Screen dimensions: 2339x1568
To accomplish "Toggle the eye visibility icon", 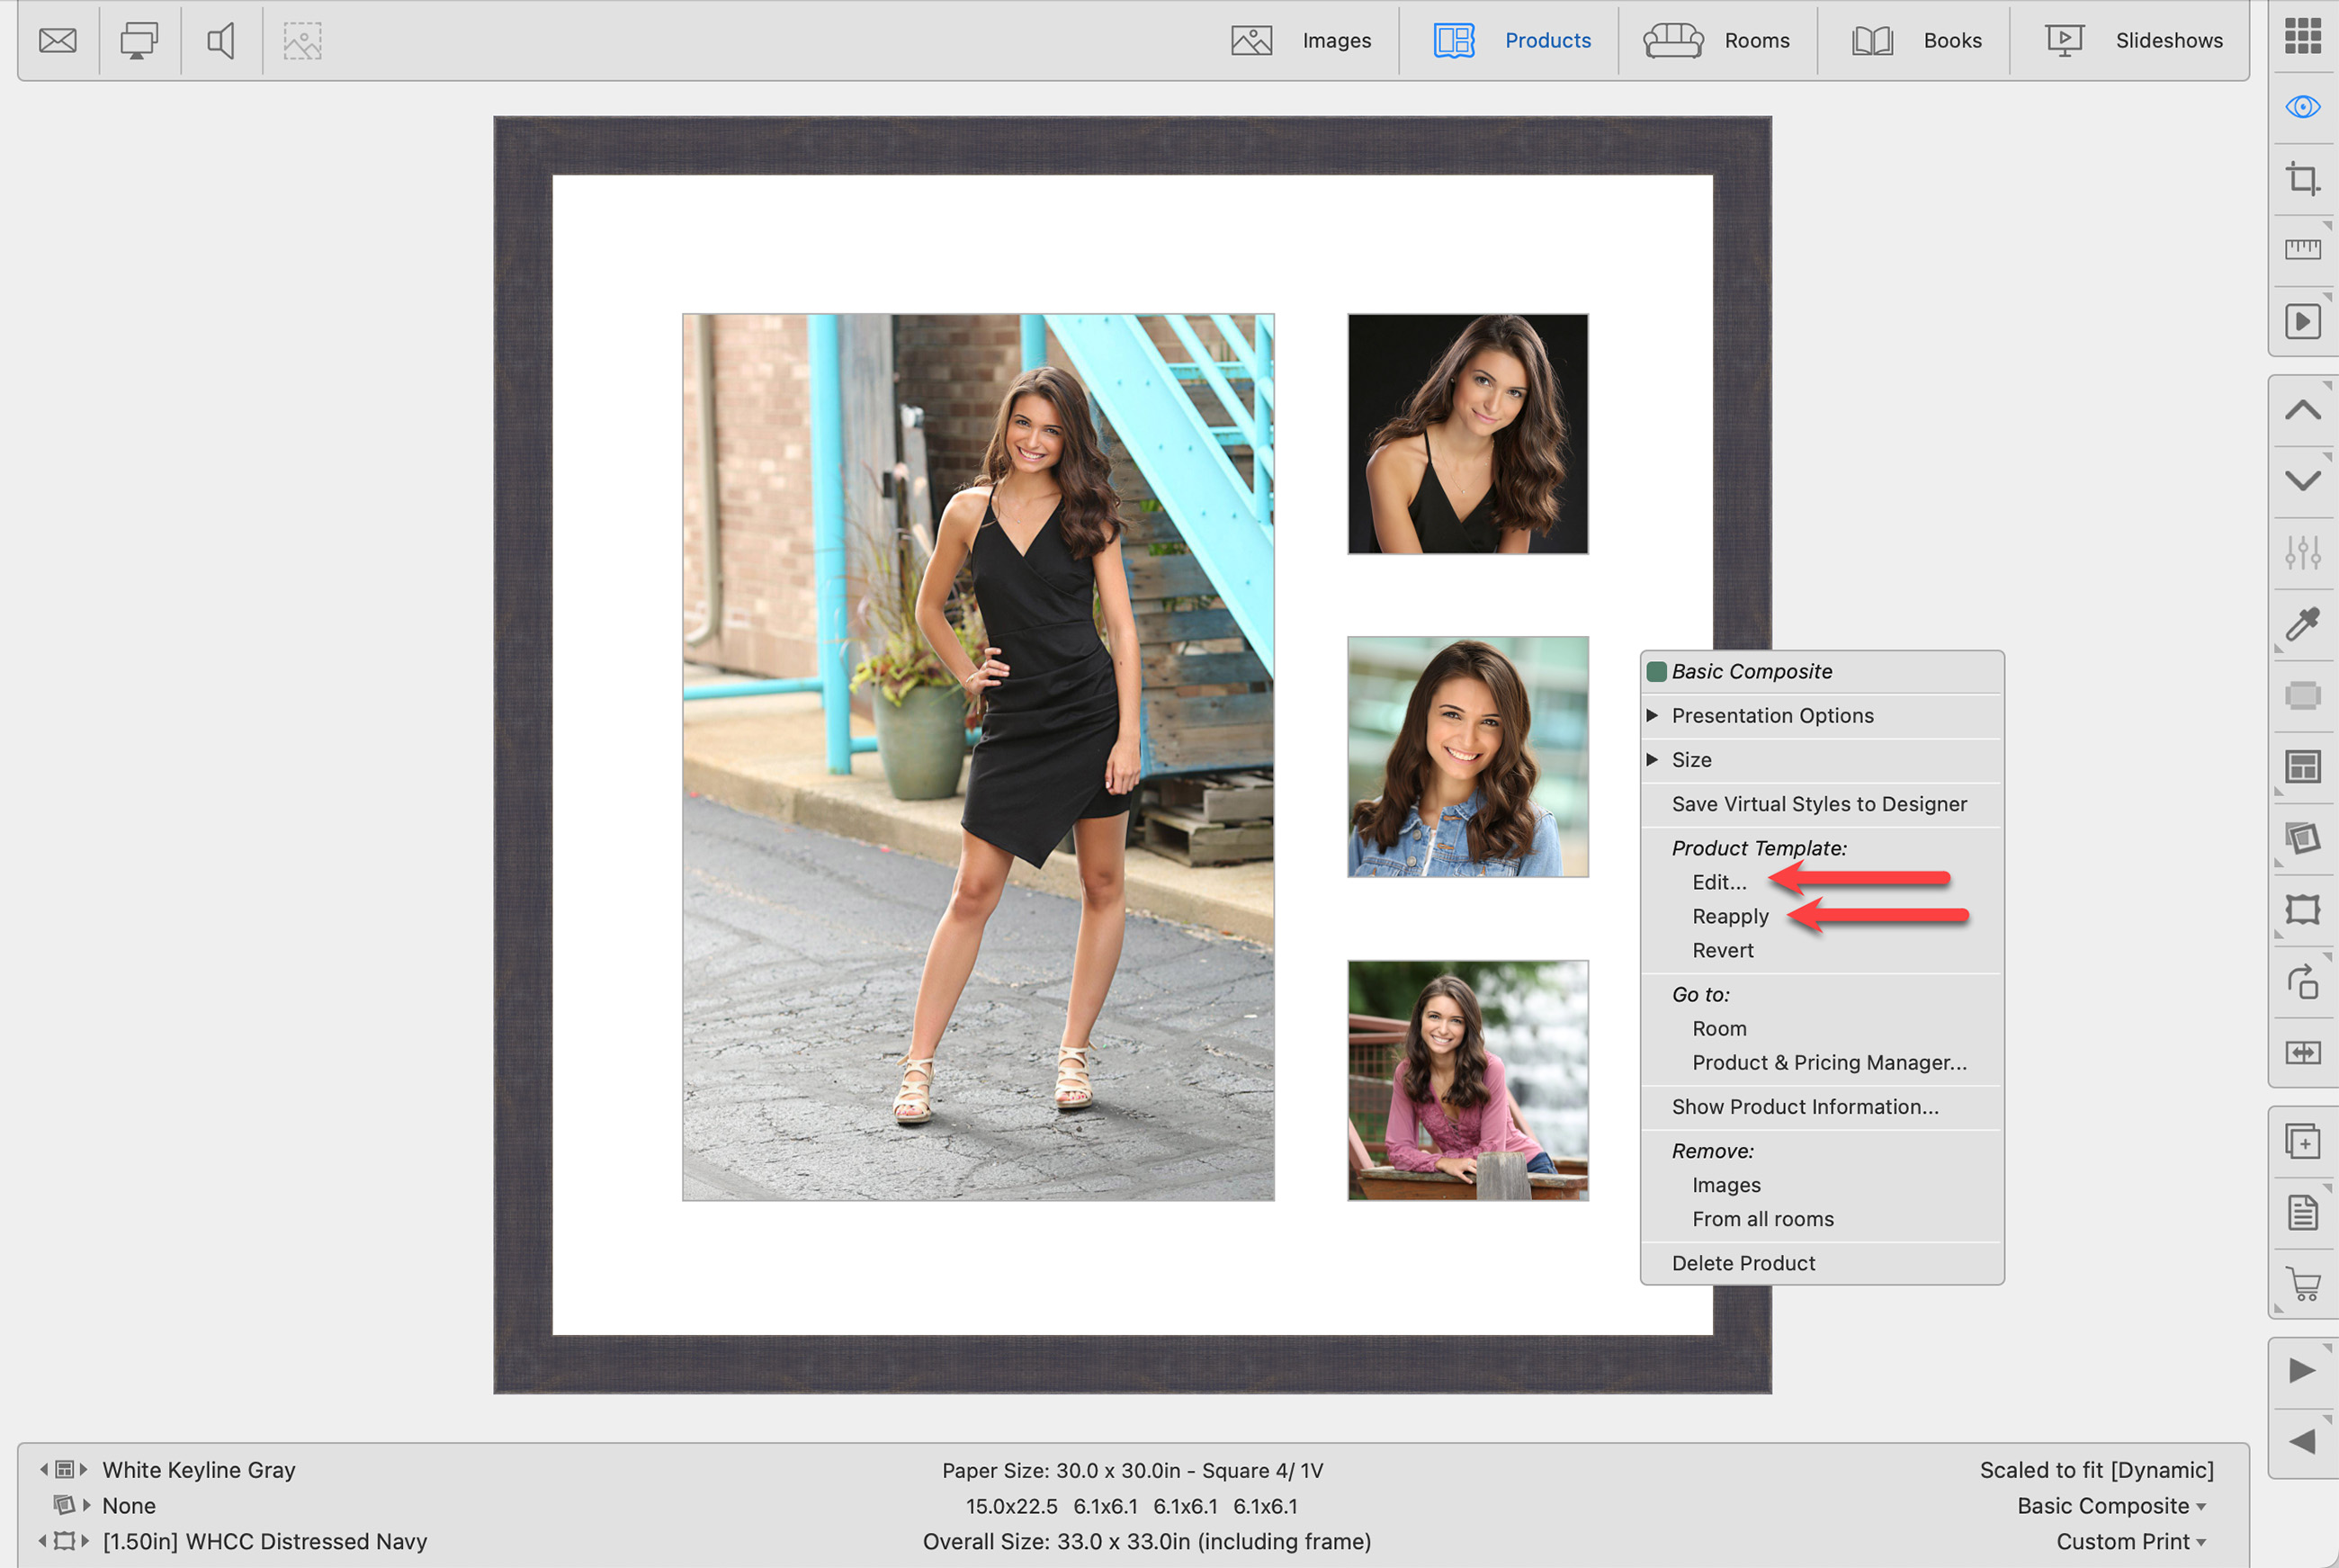I will tap(2302, 107).
